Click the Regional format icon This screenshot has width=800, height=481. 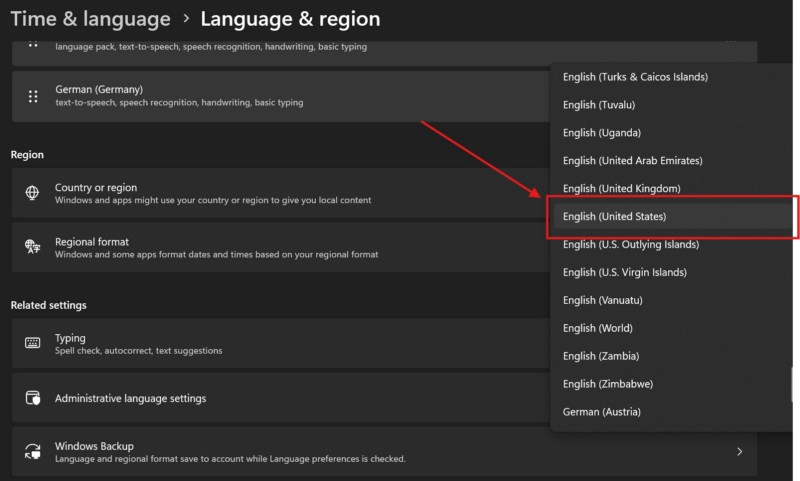click(33, 247)
